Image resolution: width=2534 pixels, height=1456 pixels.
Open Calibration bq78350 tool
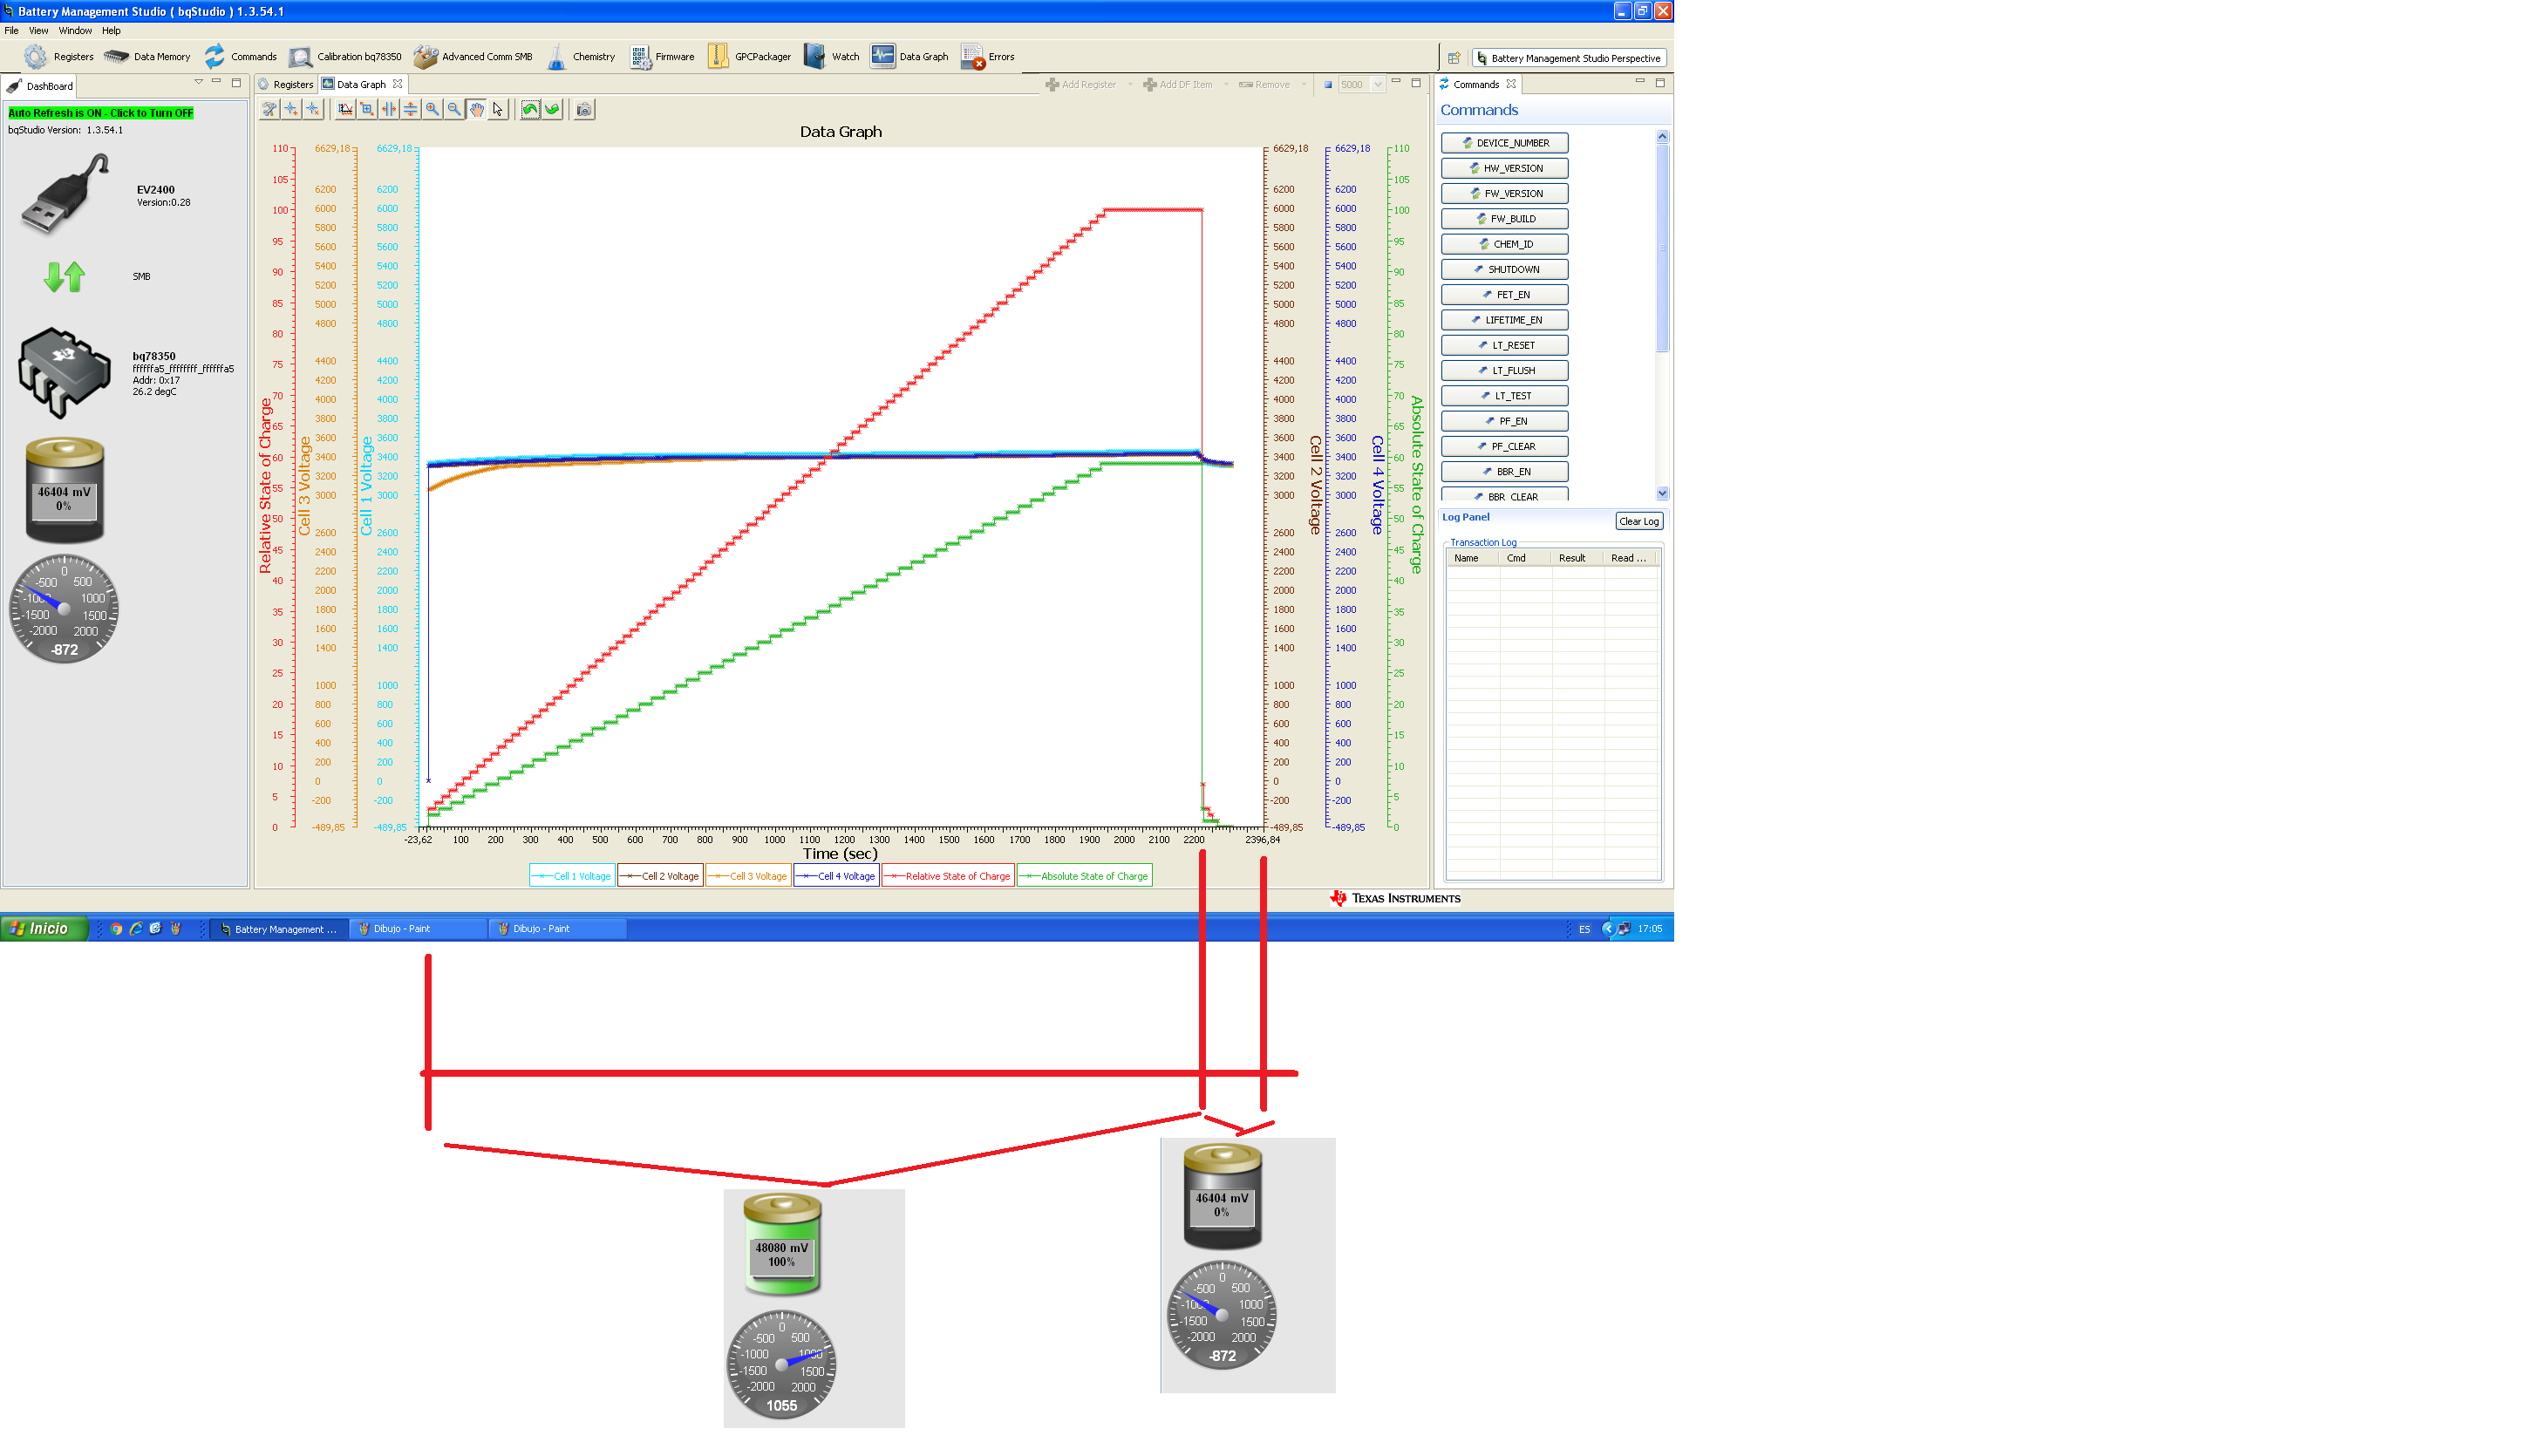pos(345,57)
